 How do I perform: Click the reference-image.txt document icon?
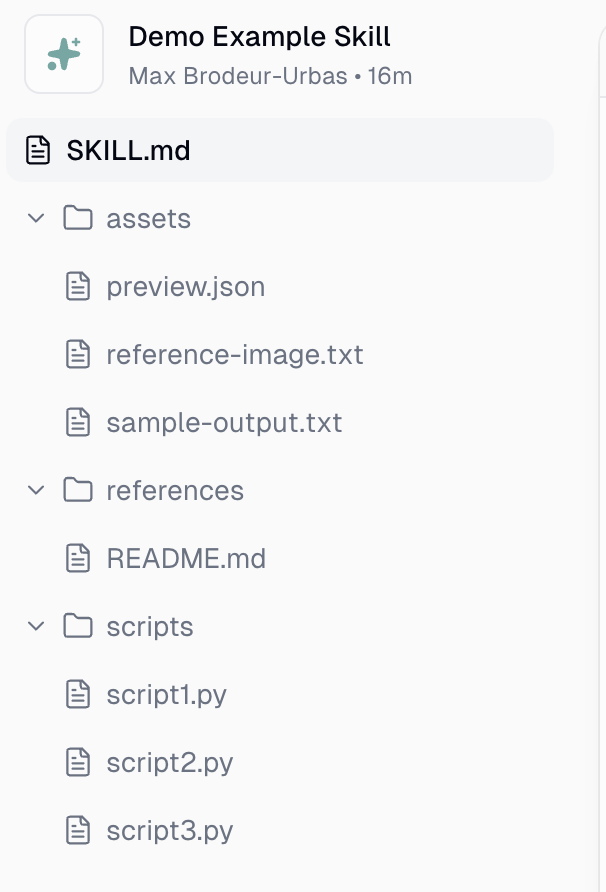point(78,354)
